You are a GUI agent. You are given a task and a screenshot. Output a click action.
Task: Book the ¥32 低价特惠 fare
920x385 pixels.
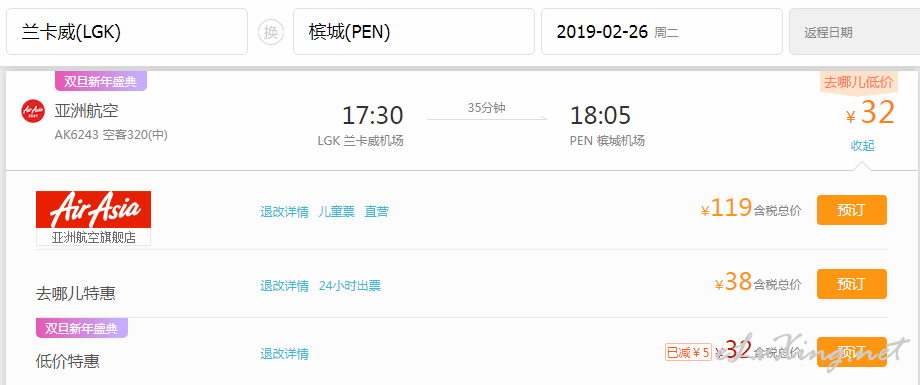pyautogui.click(x=851, y=352)
